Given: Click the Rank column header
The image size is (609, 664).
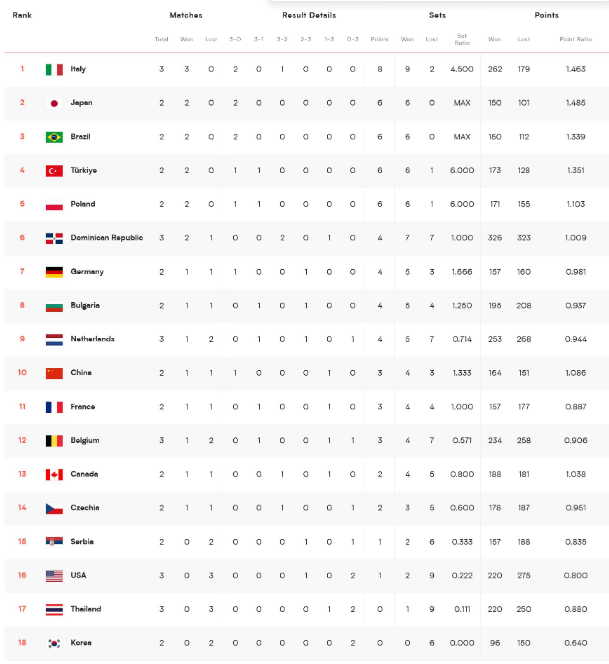Looking at the screenshot, I should tap(22, 15).
